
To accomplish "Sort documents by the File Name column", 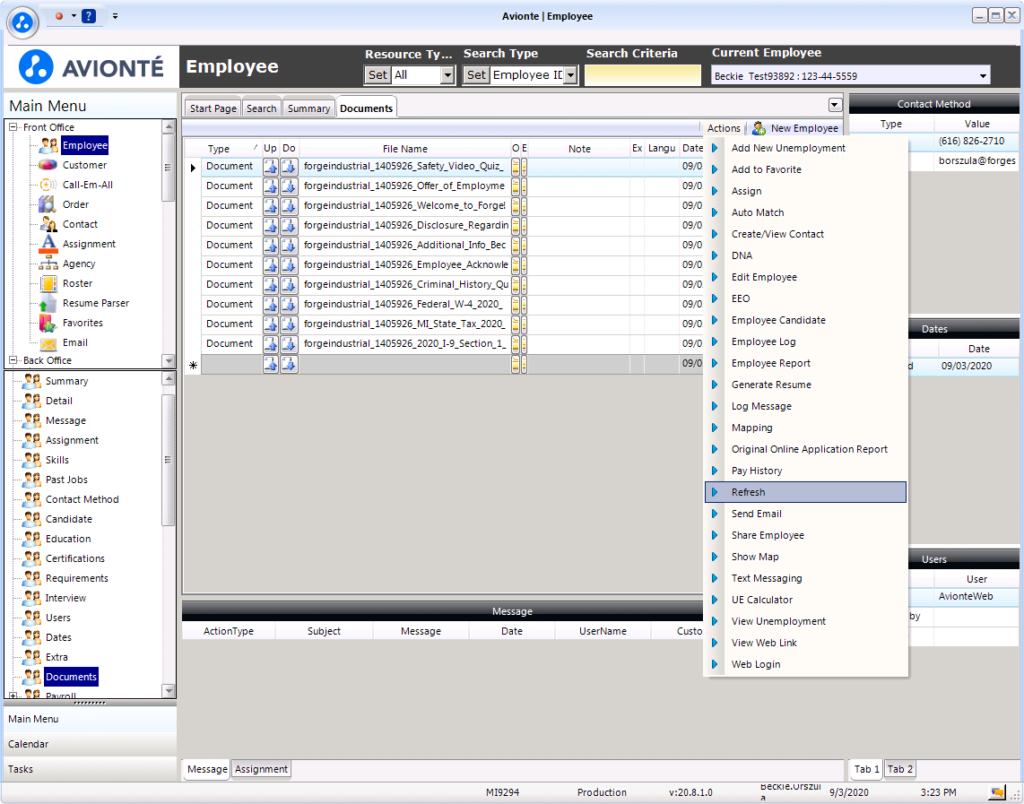I will click(x=405, y=149).
